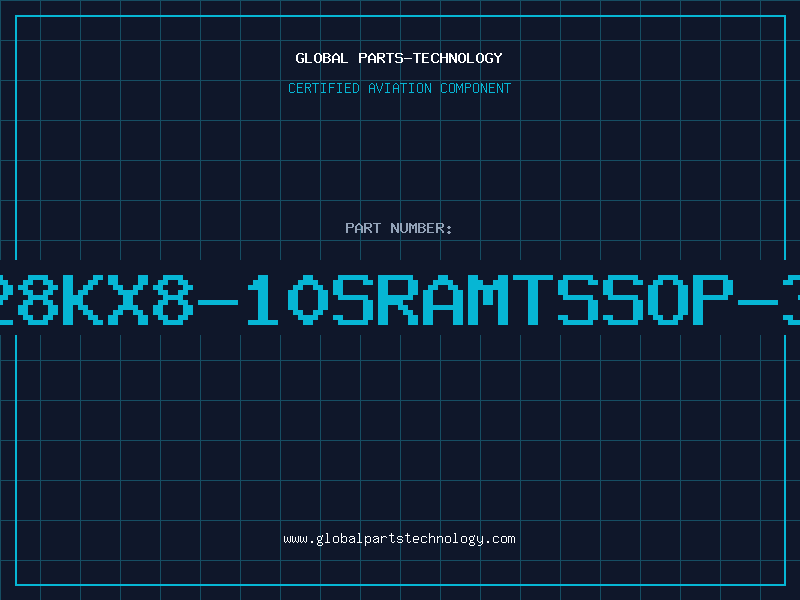
Task: Select the digits 10 in the part number
Action: [x=287, y=299]
